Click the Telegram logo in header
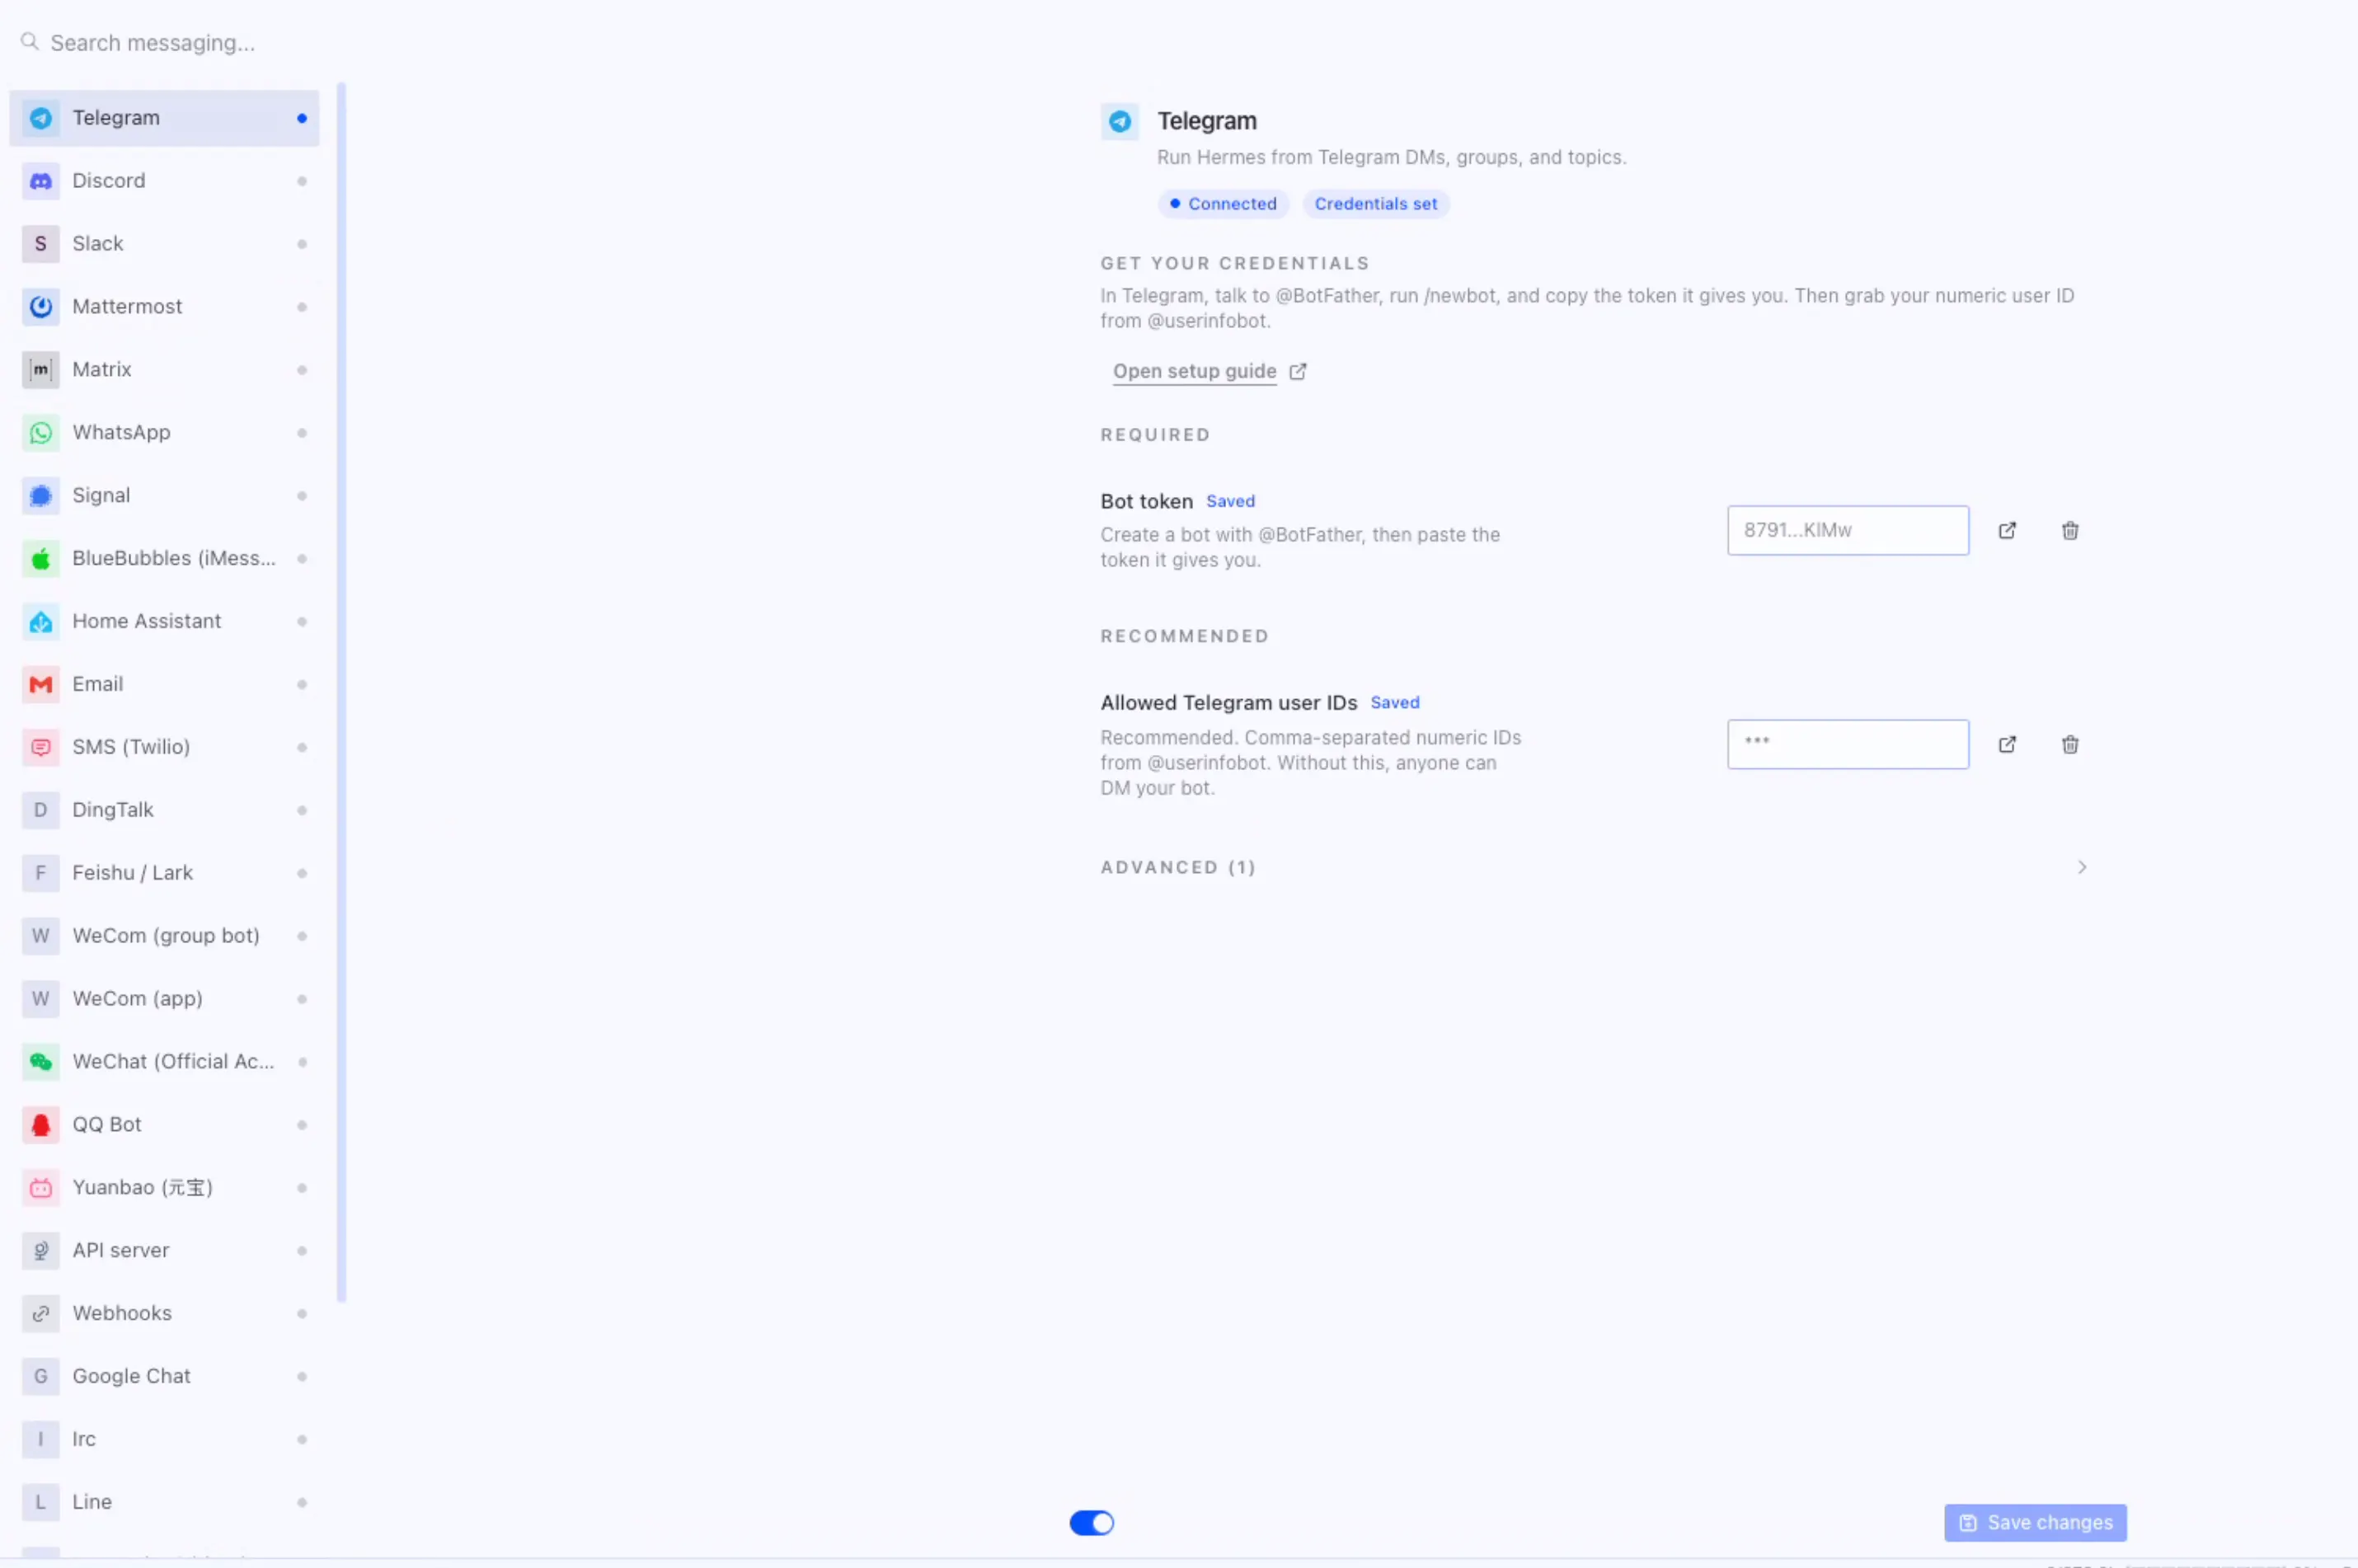2358x1568 pixels. point(1120,122)
